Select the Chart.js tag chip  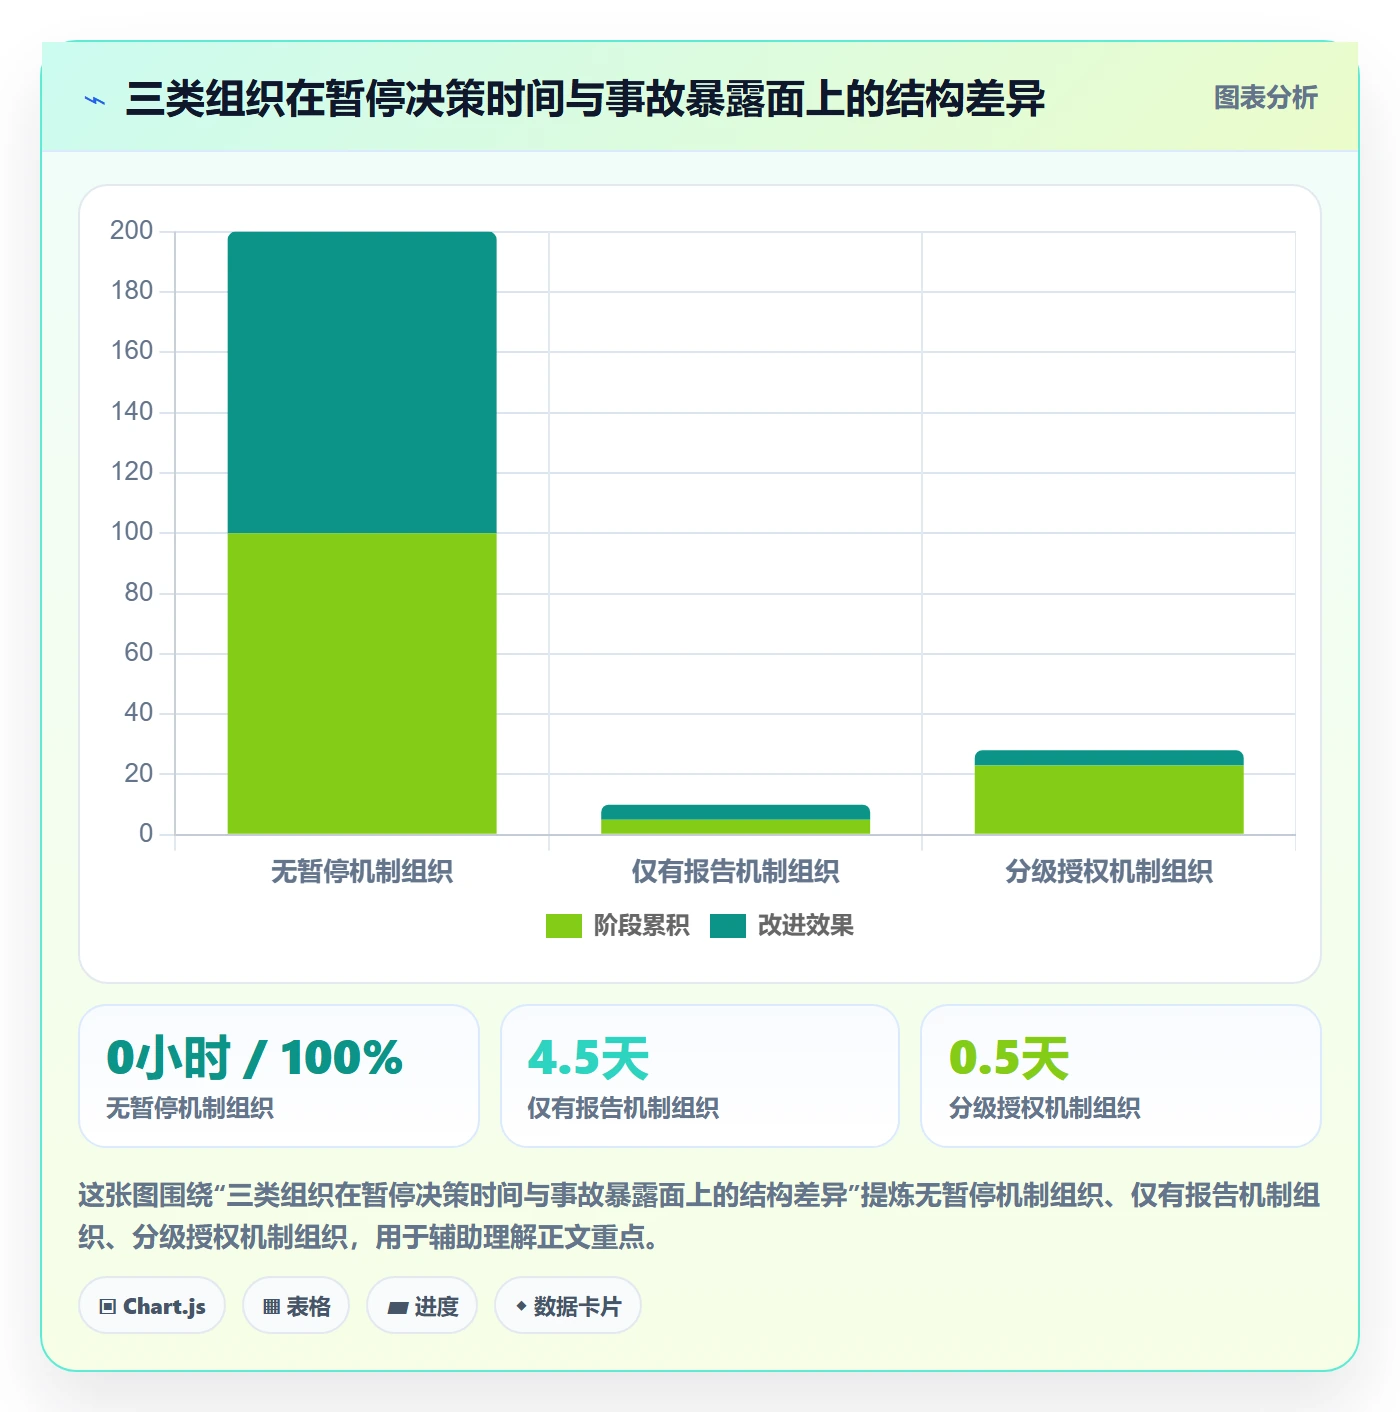(152, 1305)
